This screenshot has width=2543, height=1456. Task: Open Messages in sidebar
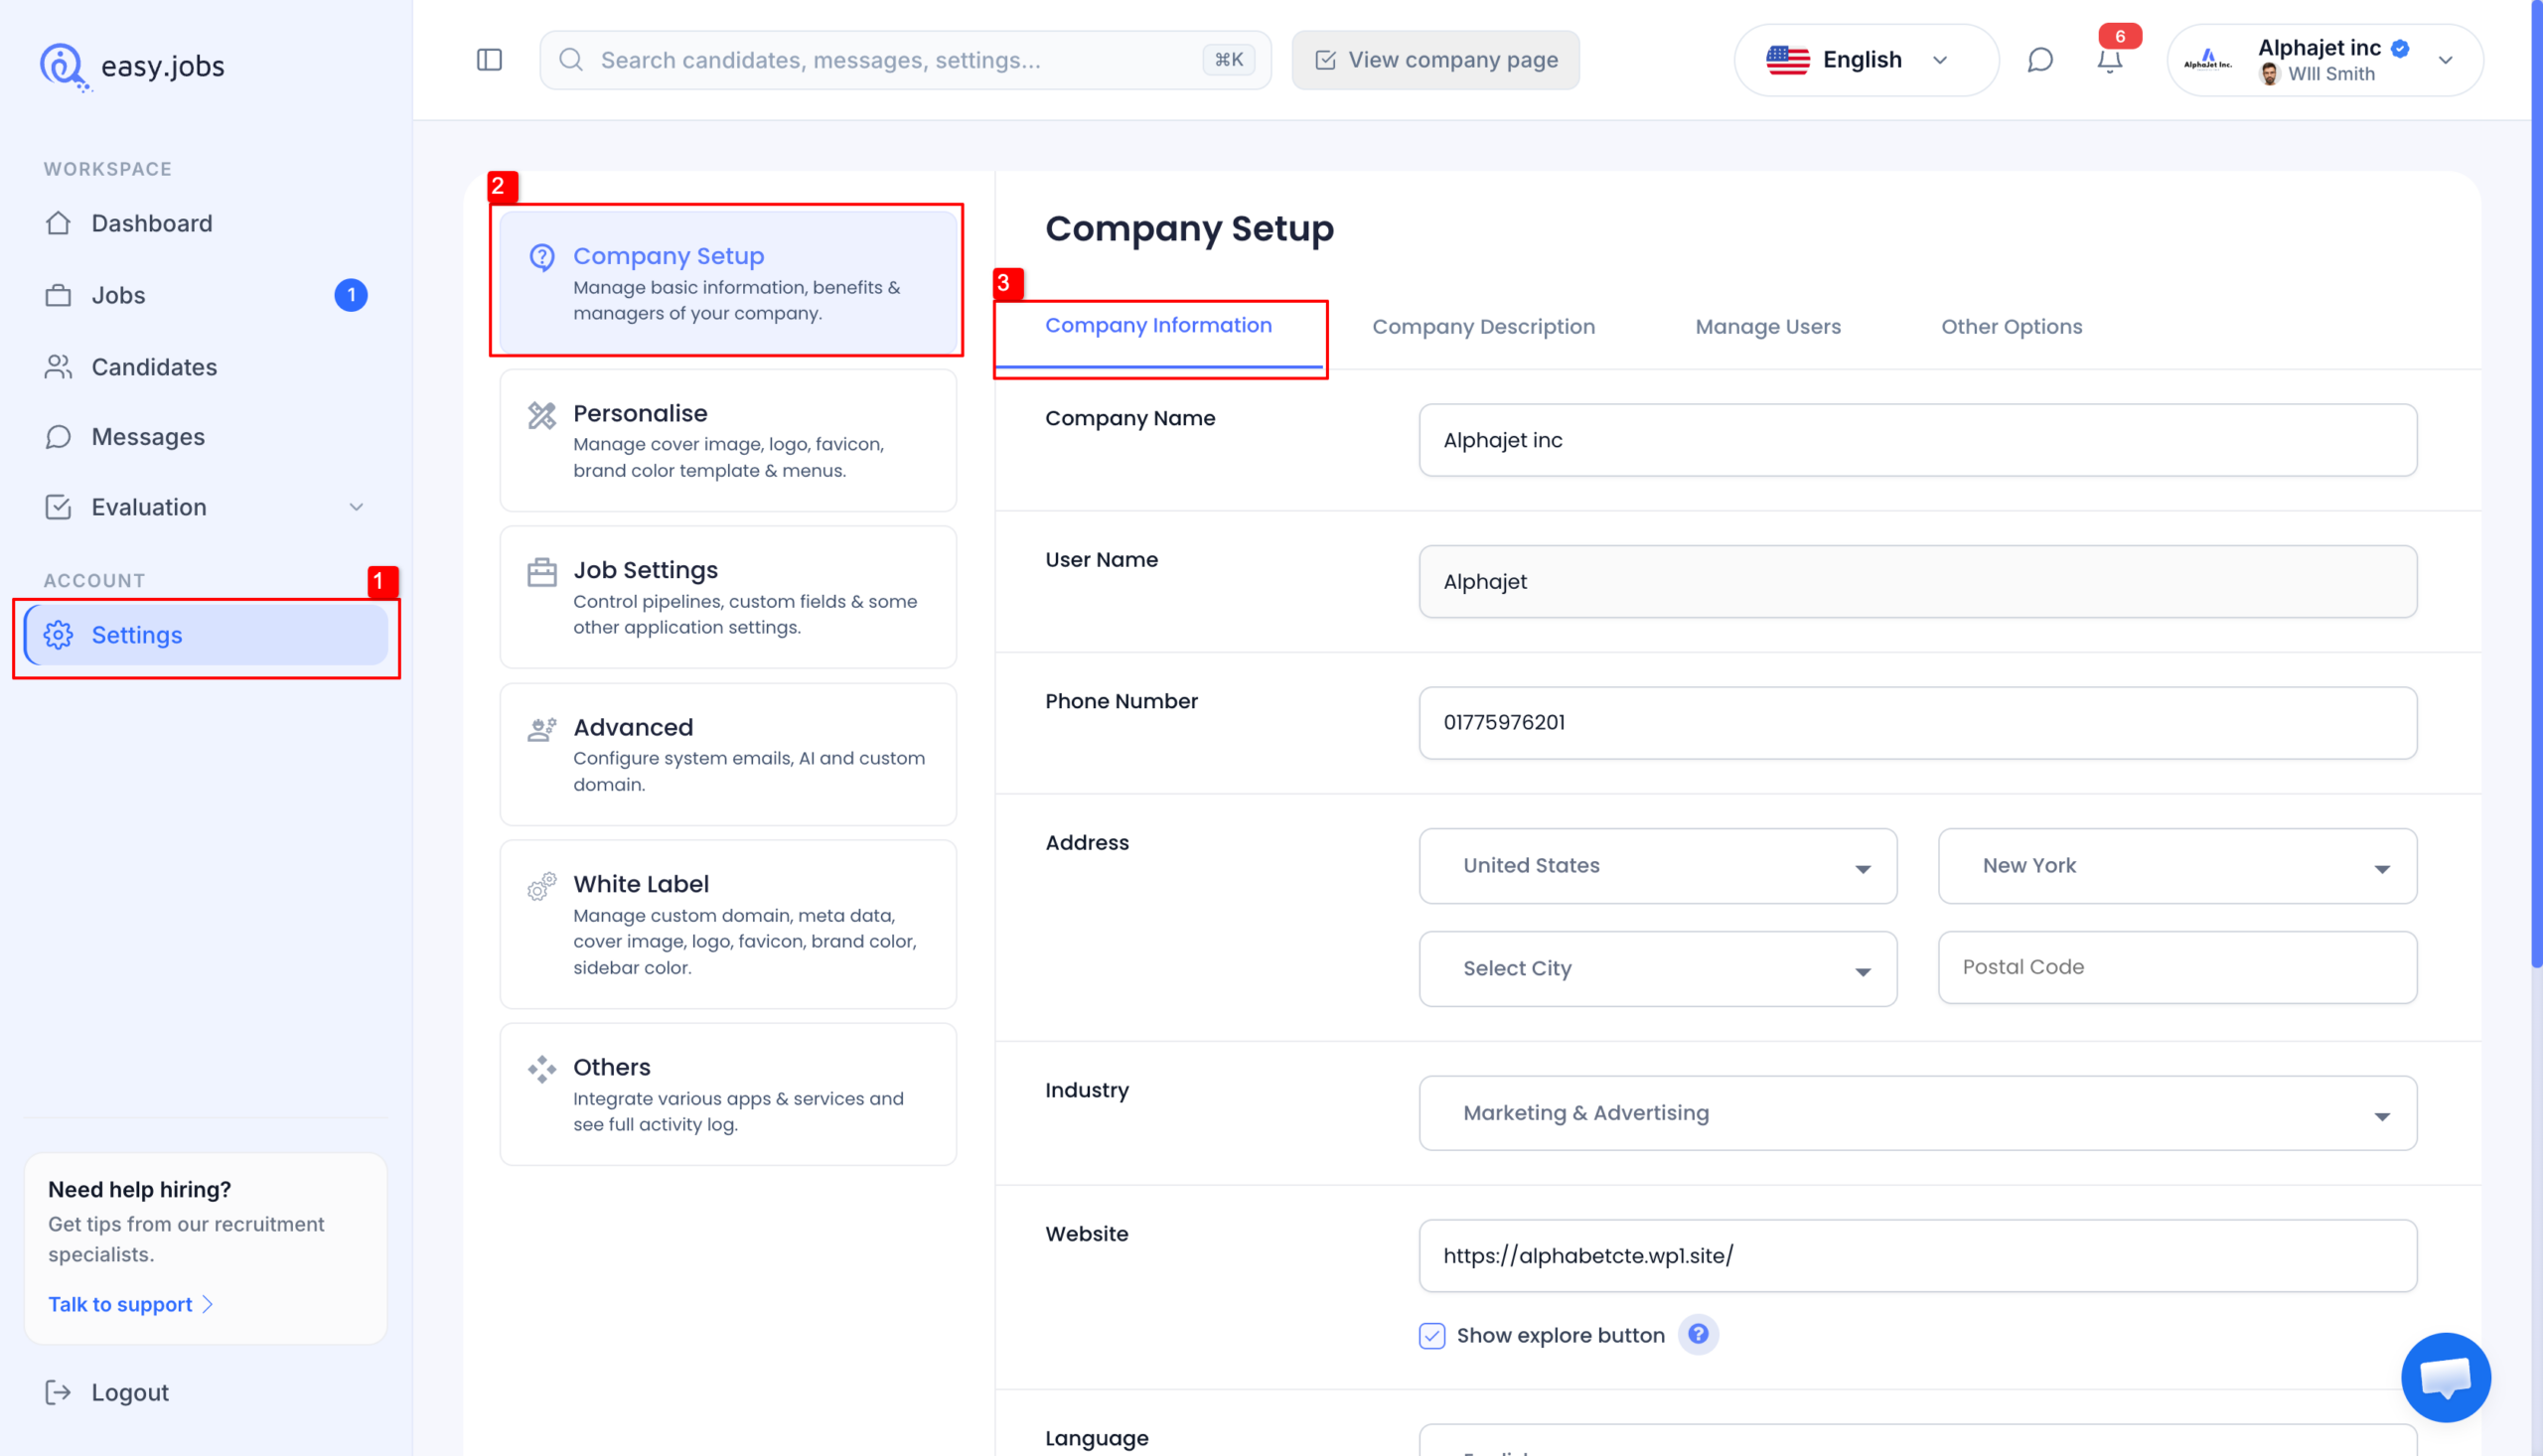(x=206, y=437)
